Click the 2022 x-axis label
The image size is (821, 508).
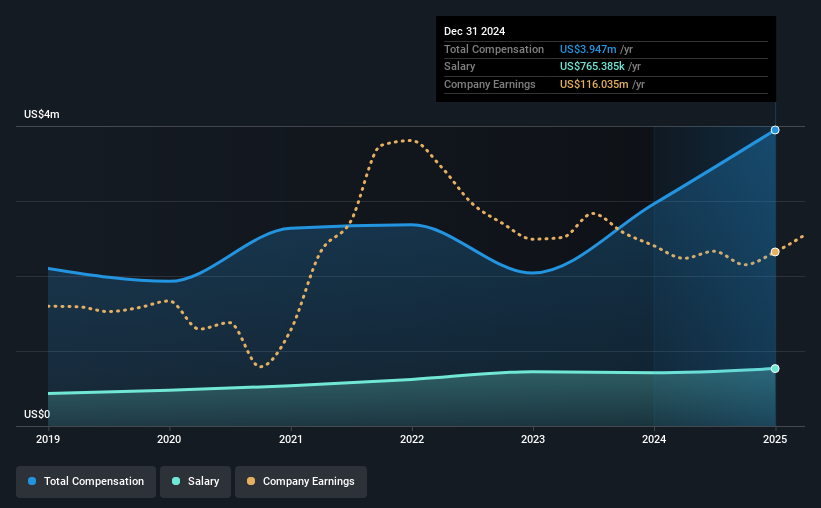point(412,439)
